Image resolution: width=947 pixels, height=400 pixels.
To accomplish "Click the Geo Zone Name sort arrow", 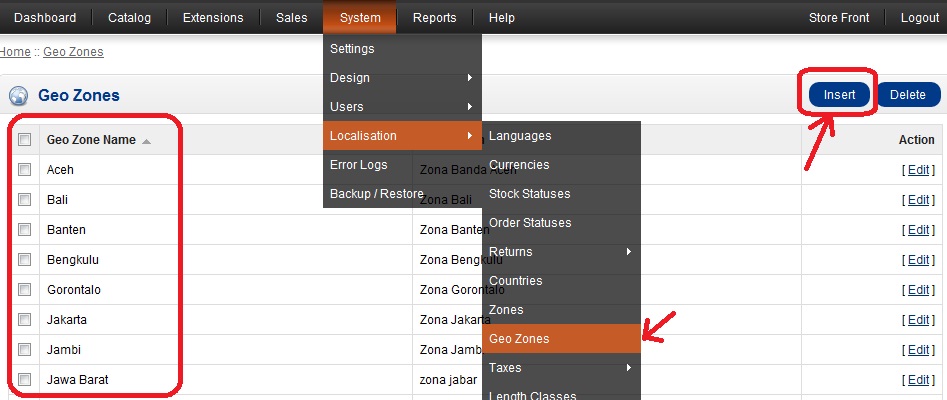I will [x=147, y=141].
